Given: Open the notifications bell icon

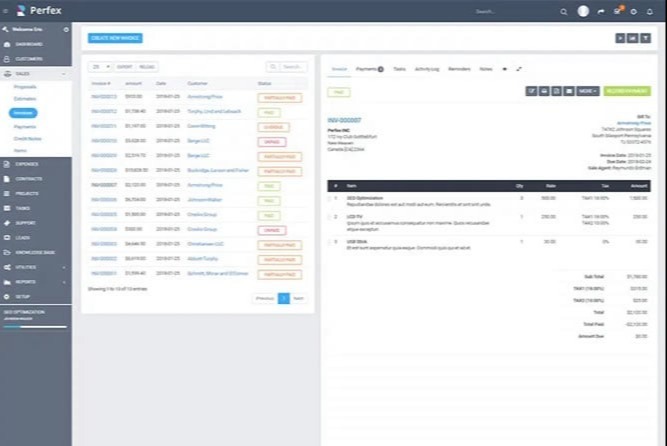Looking at the screenshot, I should (650, 12).
